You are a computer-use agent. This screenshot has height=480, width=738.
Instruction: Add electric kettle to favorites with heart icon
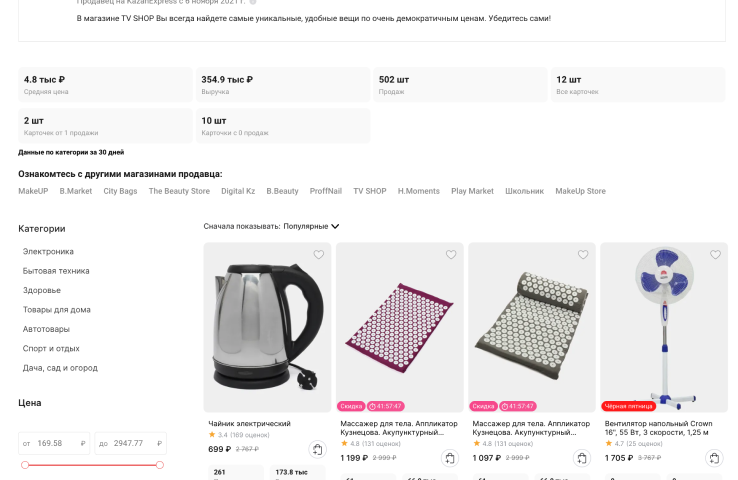(x=319, y=255)
